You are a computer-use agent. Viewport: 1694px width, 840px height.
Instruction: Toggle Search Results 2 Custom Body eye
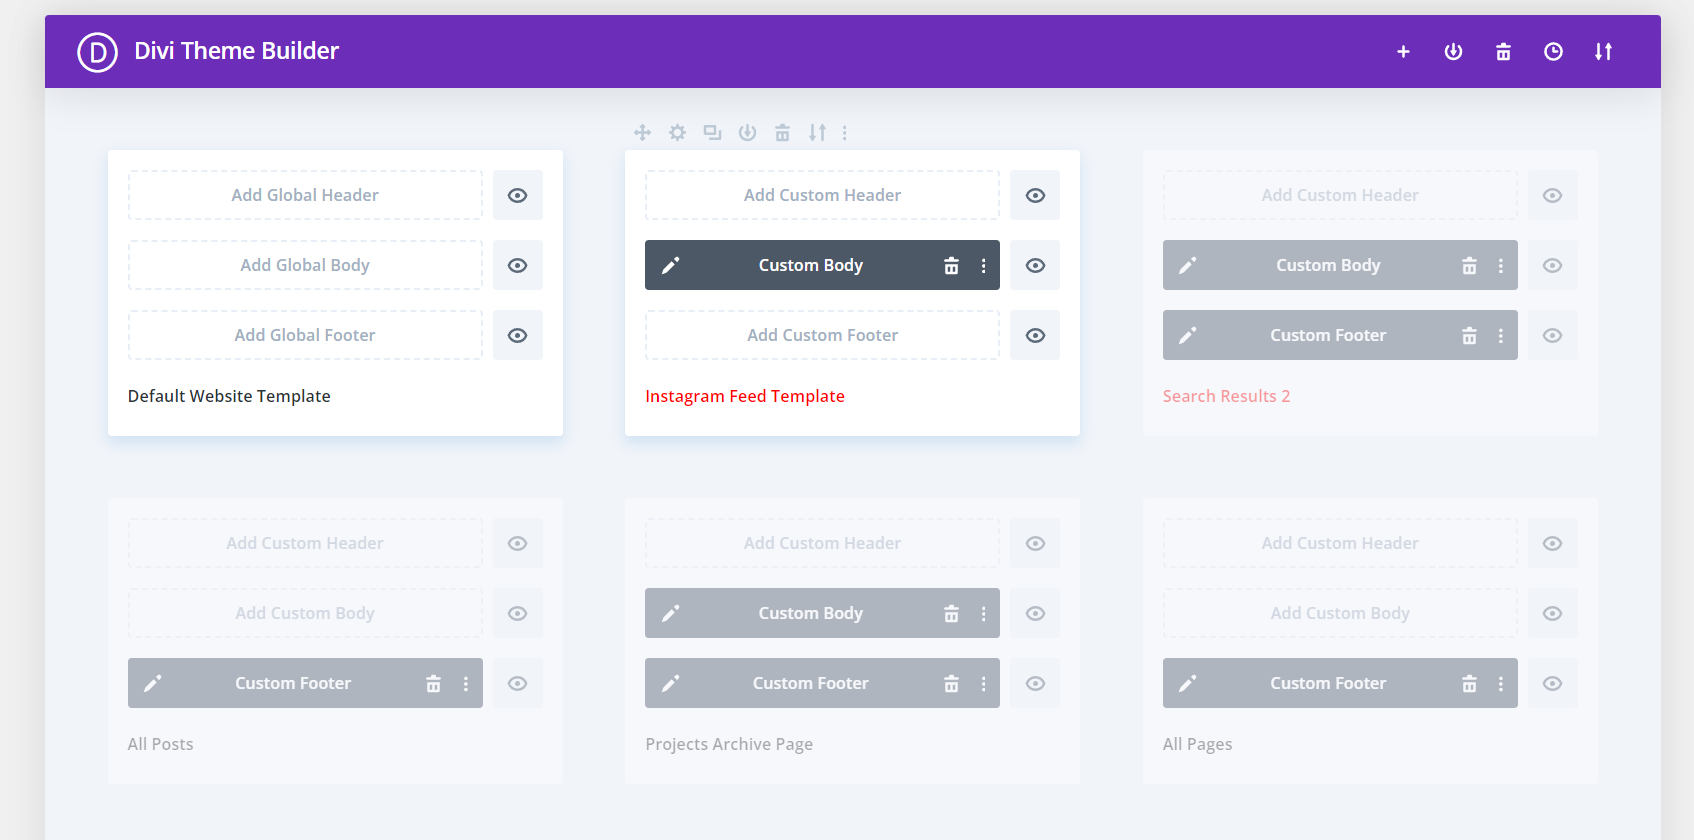point(1552,265)
